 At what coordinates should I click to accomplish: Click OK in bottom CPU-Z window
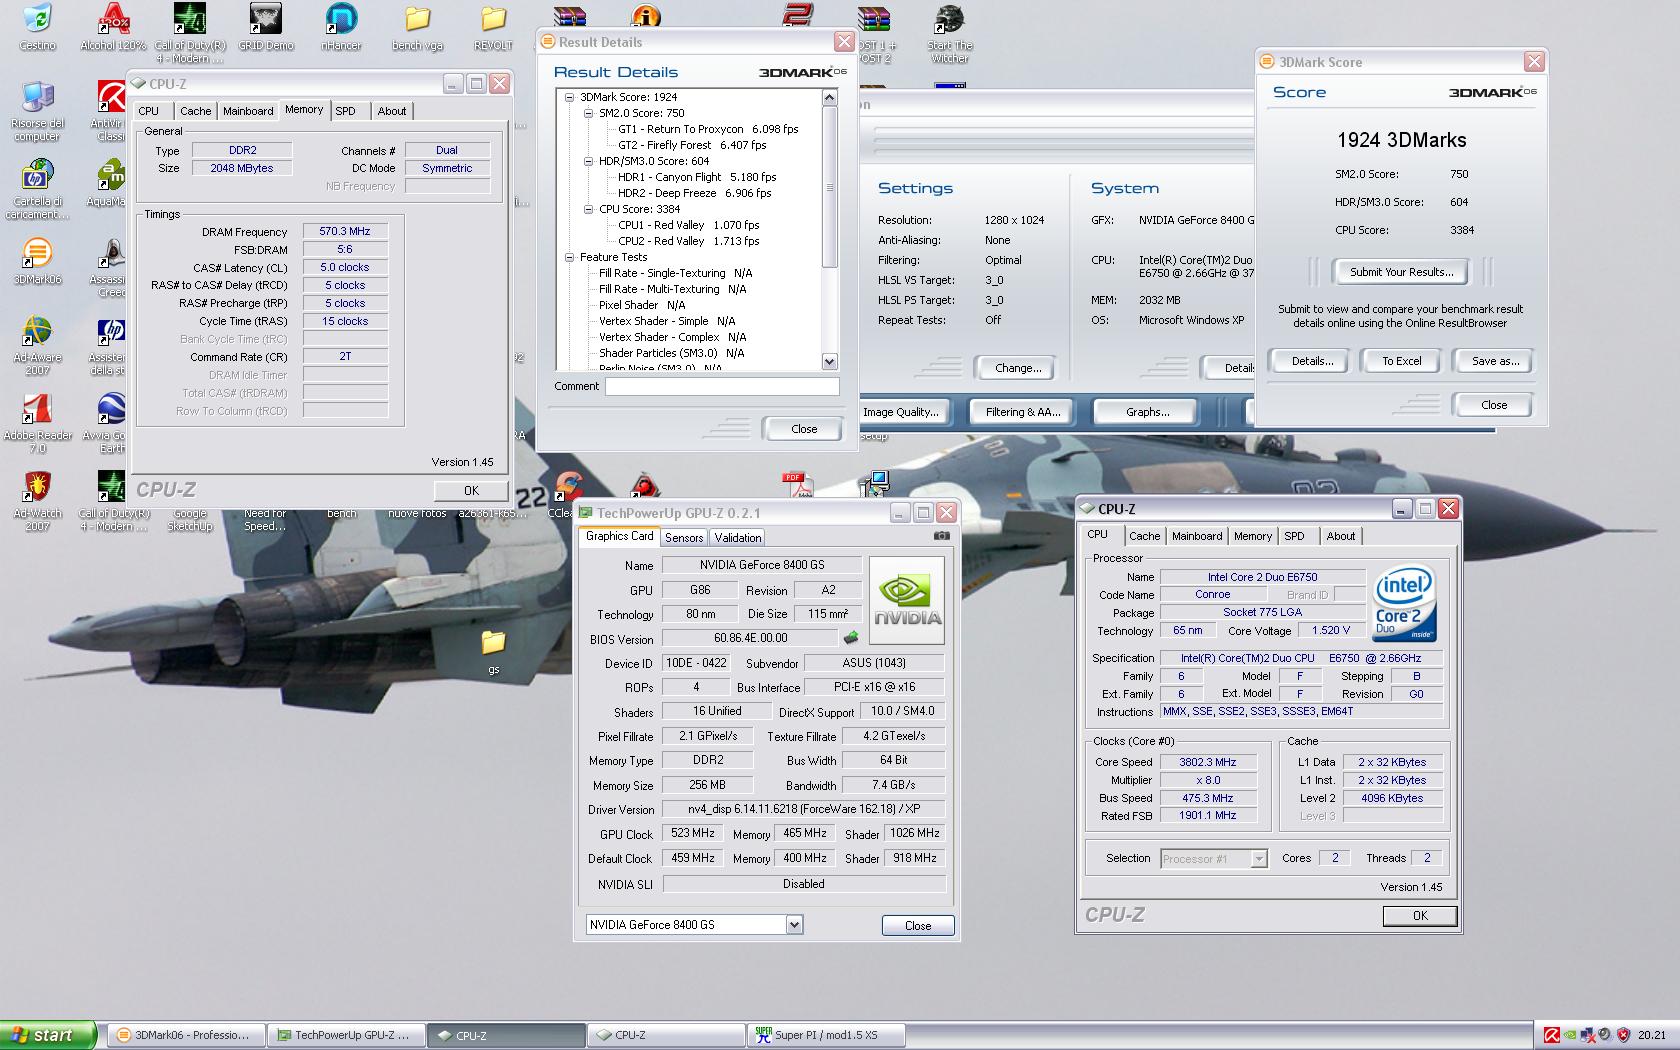click(1420, 916)
